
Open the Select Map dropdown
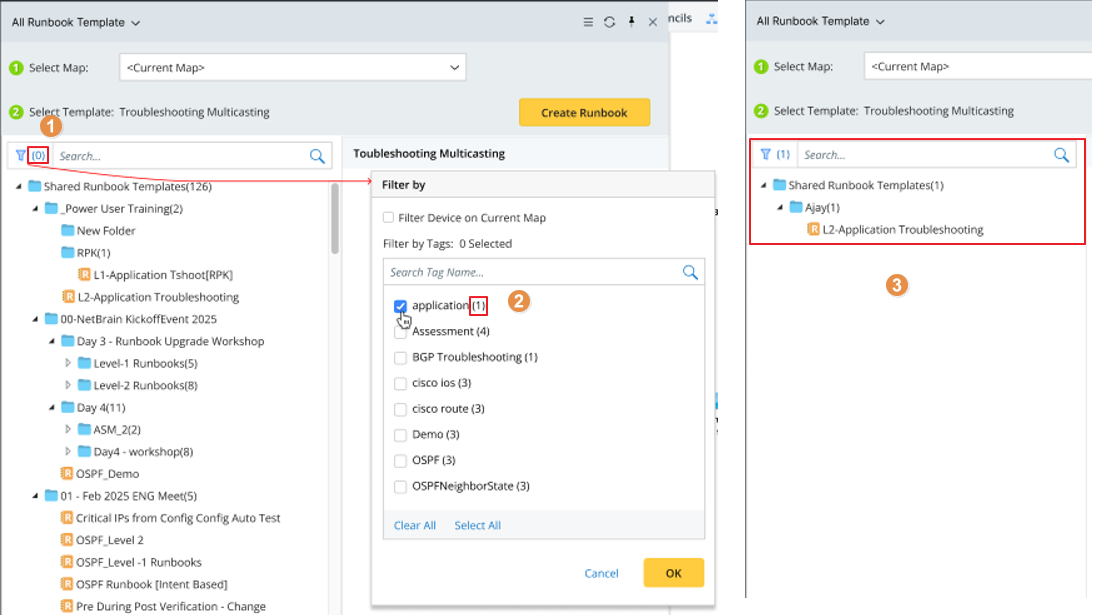(292, 68)
